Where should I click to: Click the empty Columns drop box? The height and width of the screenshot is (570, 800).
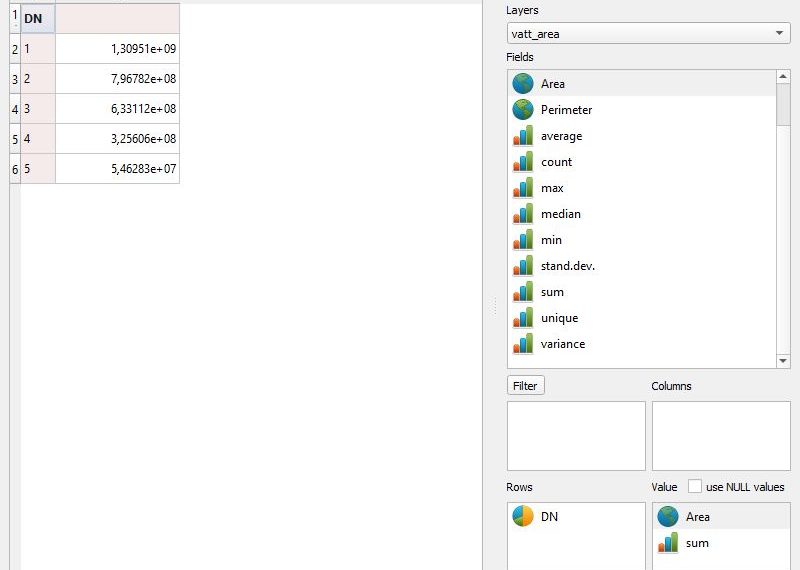click(720, 436)
